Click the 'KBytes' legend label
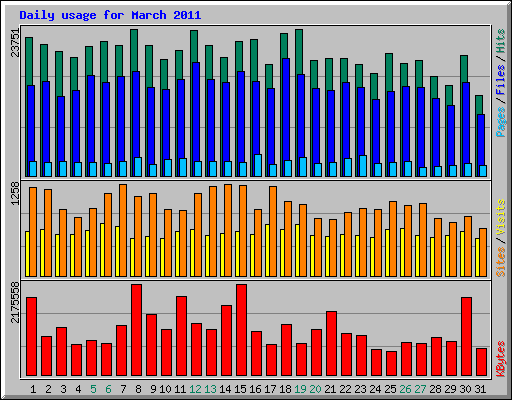The height and width of the screenshot is (400, 512). click(x=500, y=359)
